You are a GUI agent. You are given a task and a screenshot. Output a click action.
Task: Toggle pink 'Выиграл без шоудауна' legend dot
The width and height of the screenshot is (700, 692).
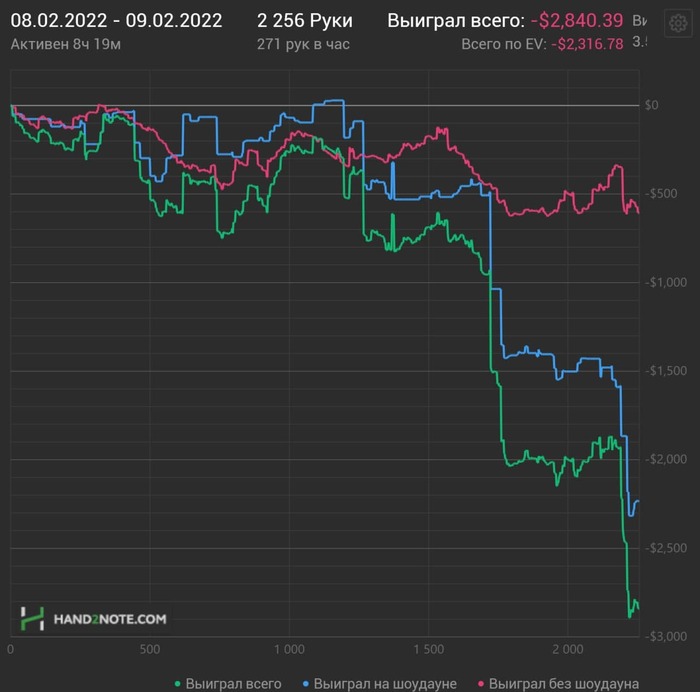[481, 684]
